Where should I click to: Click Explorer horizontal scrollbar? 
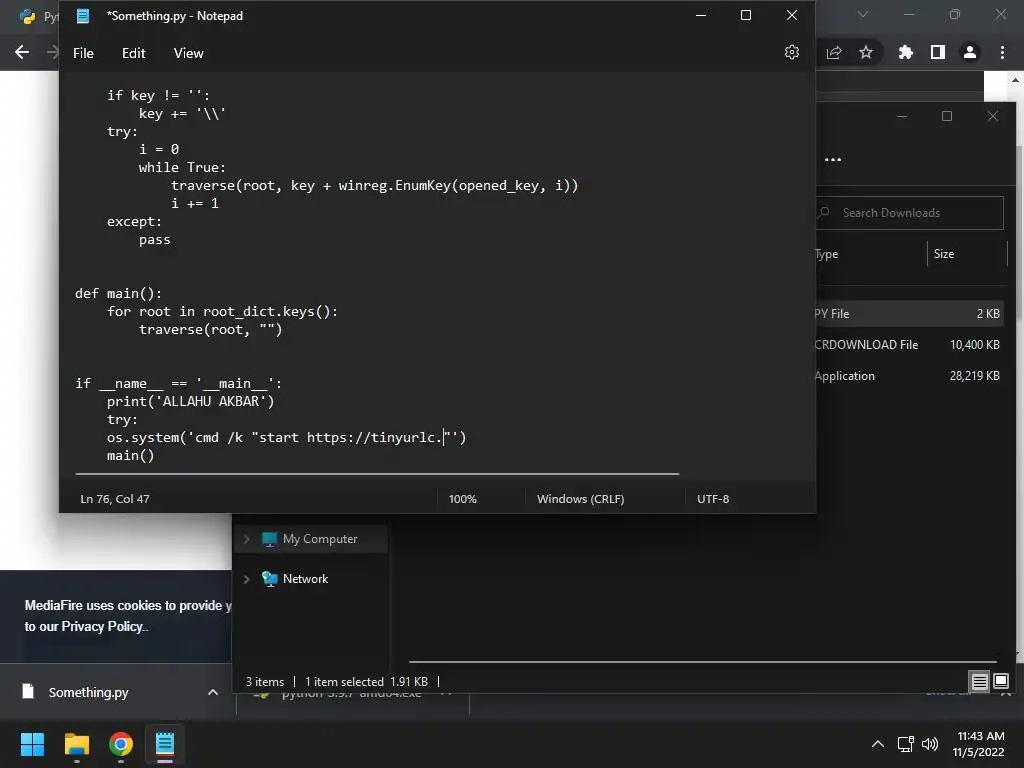[x=703, y=662]
